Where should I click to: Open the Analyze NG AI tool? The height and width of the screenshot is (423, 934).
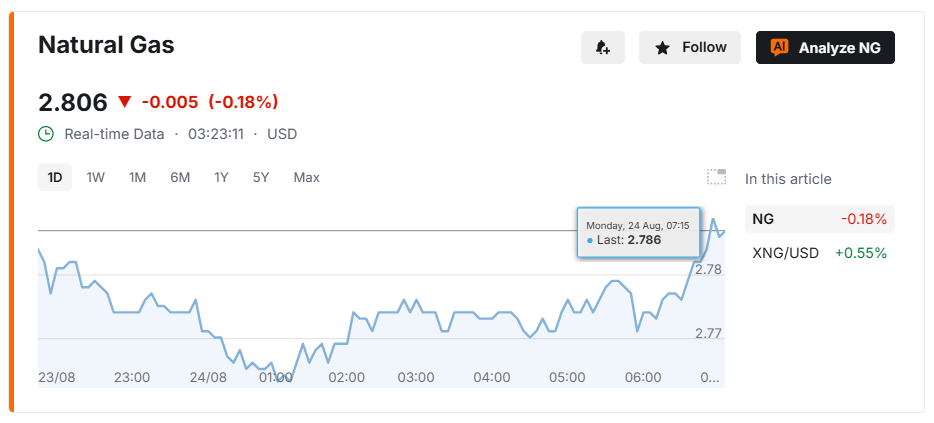click(x=825, y=48)
